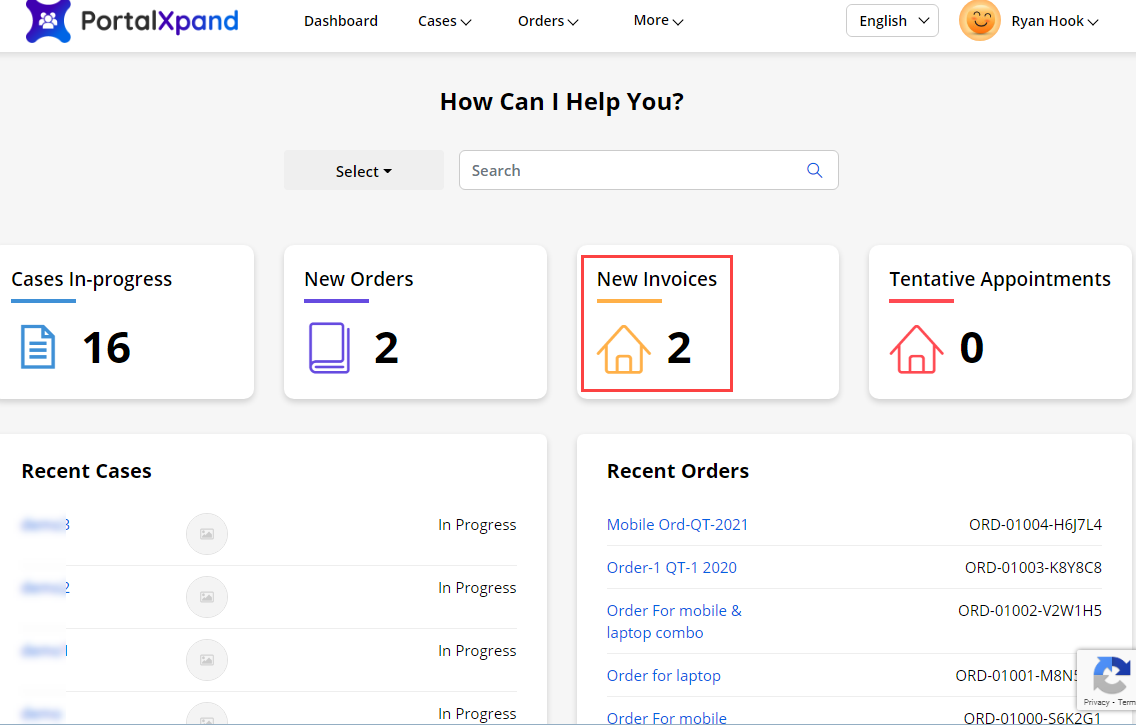The image size is (1136, 725).
Task: Click the reCAPTCHA badge icon
Action: (1110, 676)
